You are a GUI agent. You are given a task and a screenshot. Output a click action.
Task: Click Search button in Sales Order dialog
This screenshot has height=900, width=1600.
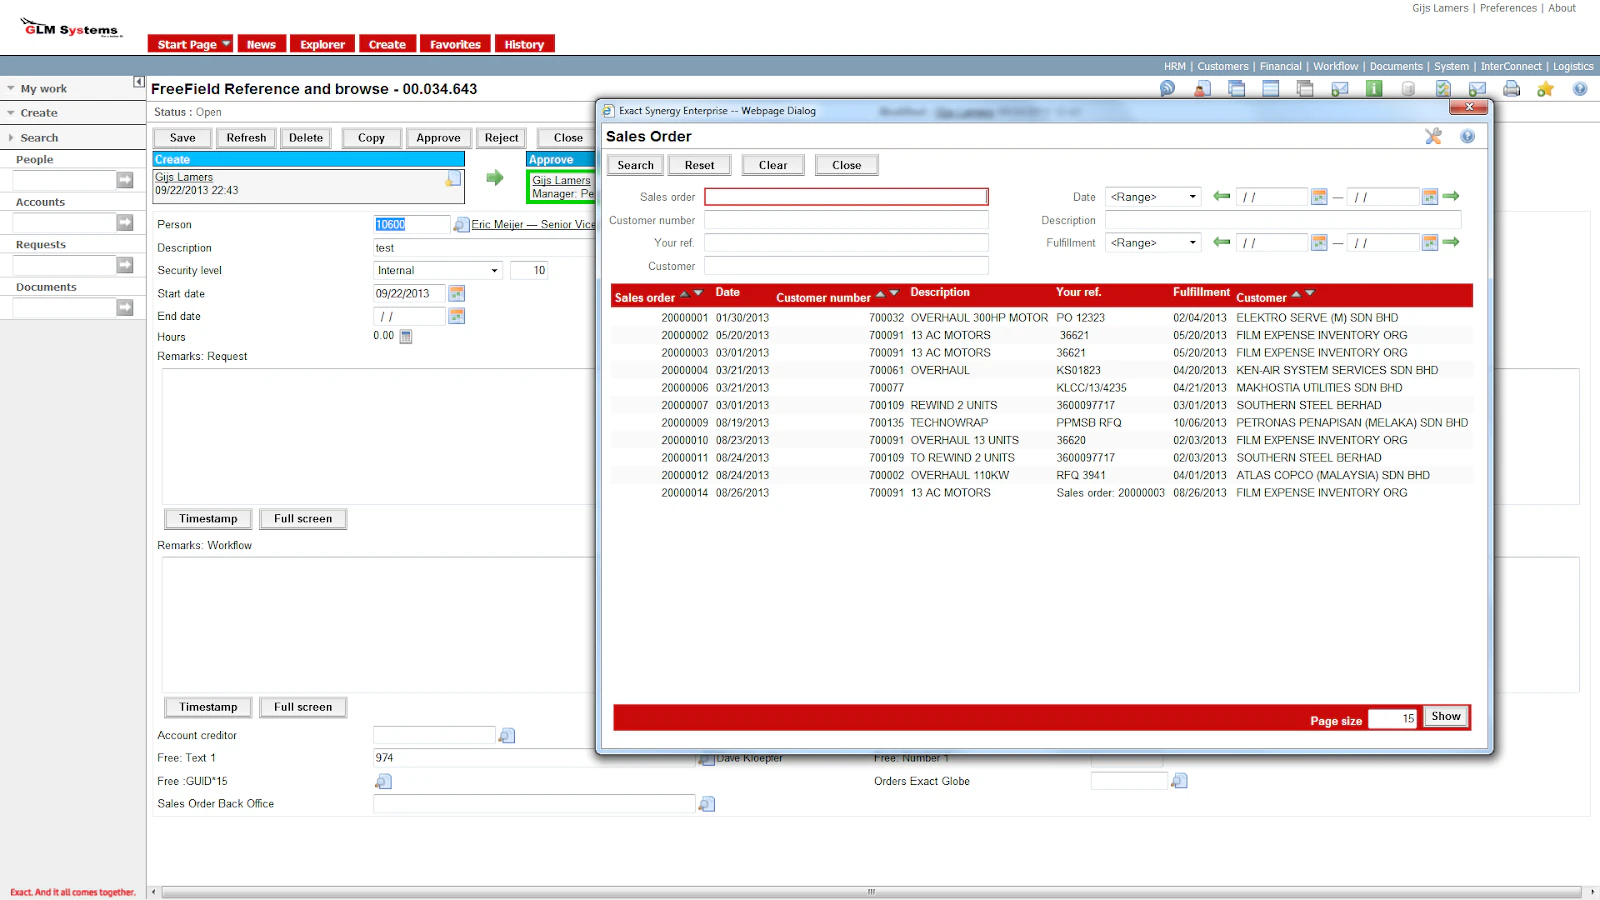(635, 165)
